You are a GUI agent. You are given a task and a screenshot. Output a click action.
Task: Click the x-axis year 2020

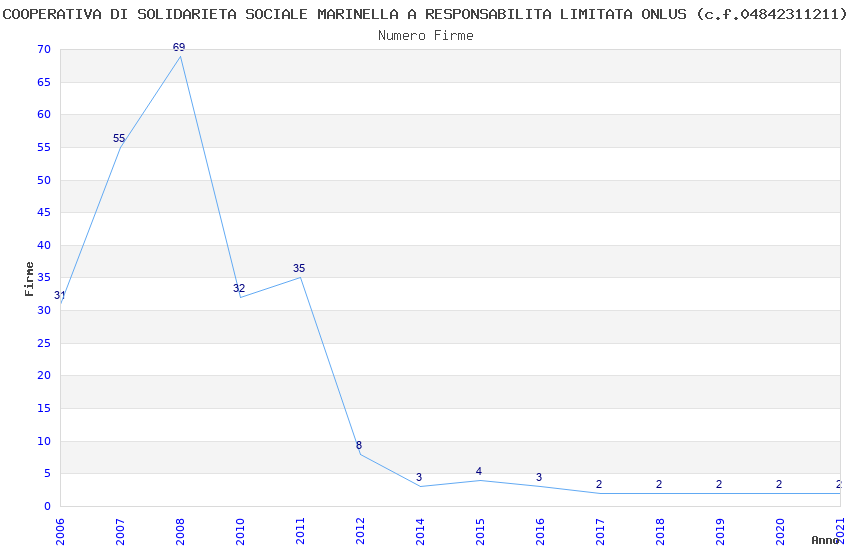tap(780, 531)
